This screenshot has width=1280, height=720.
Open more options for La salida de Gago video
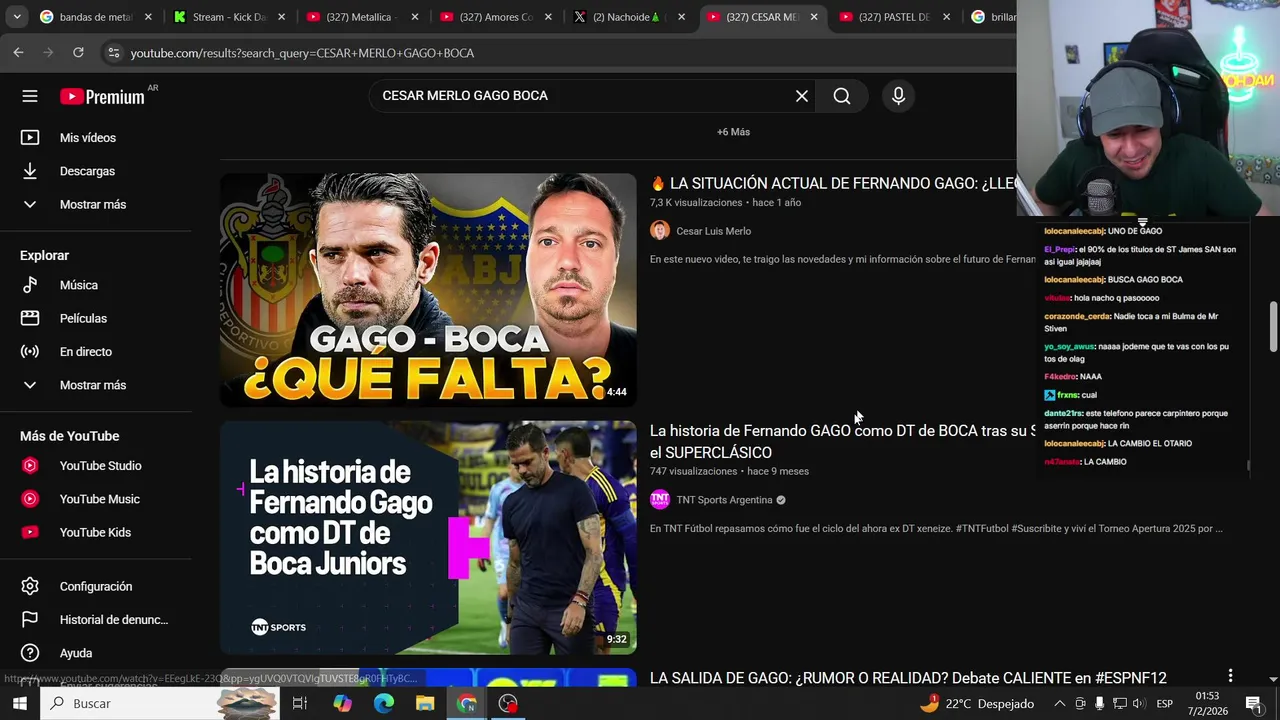click(x=1230, y=676)
